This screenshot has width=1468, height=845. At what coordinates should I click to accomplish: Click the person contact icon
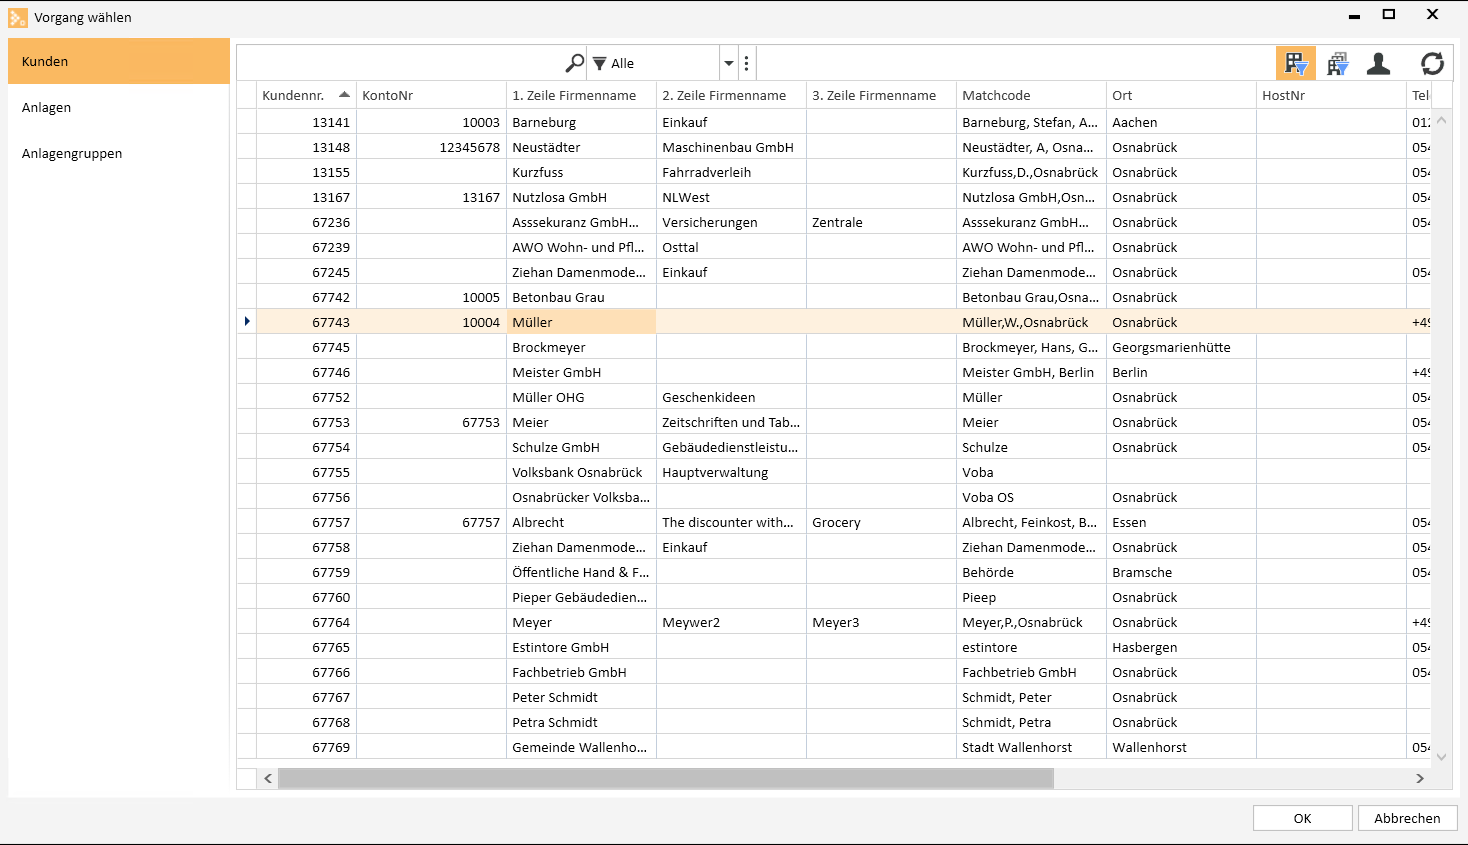tap(1379, 63)
